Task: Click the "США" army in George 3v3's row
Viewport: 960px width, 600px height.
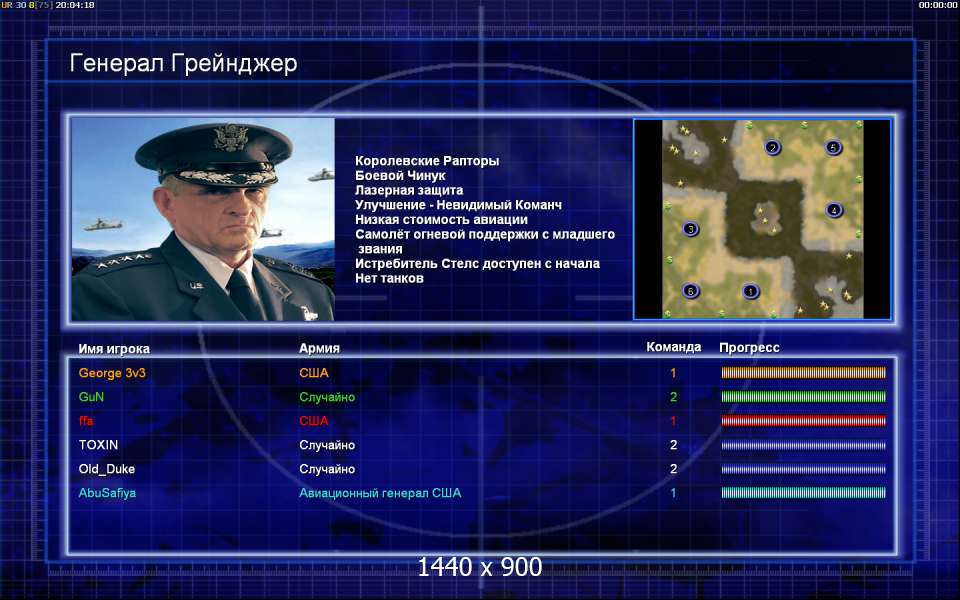Action: click(313, 373)
